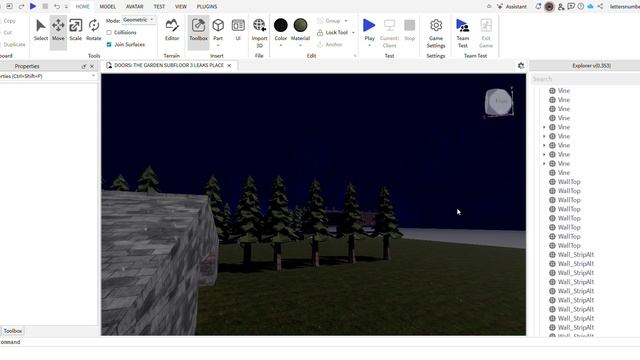Image resolution: width=640 pixels, height=360 pixels.
Task: Pick the black Color swatch
Action: click(x=281, y=25)
